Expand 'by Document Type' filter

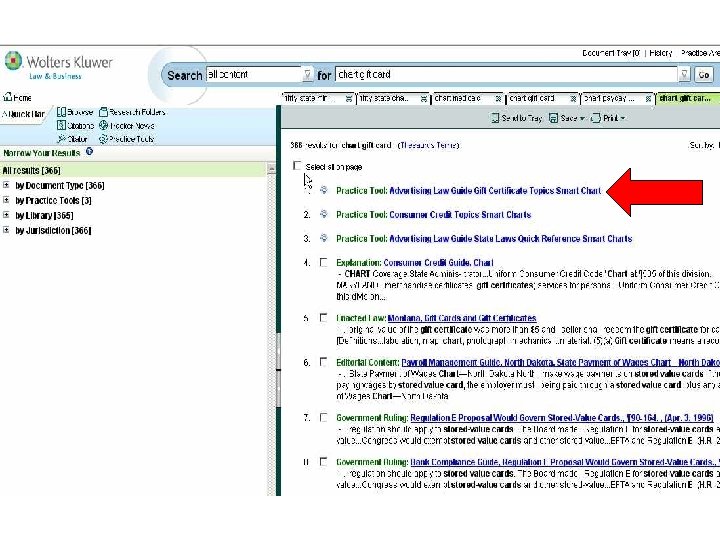click(x=6, y=185)
